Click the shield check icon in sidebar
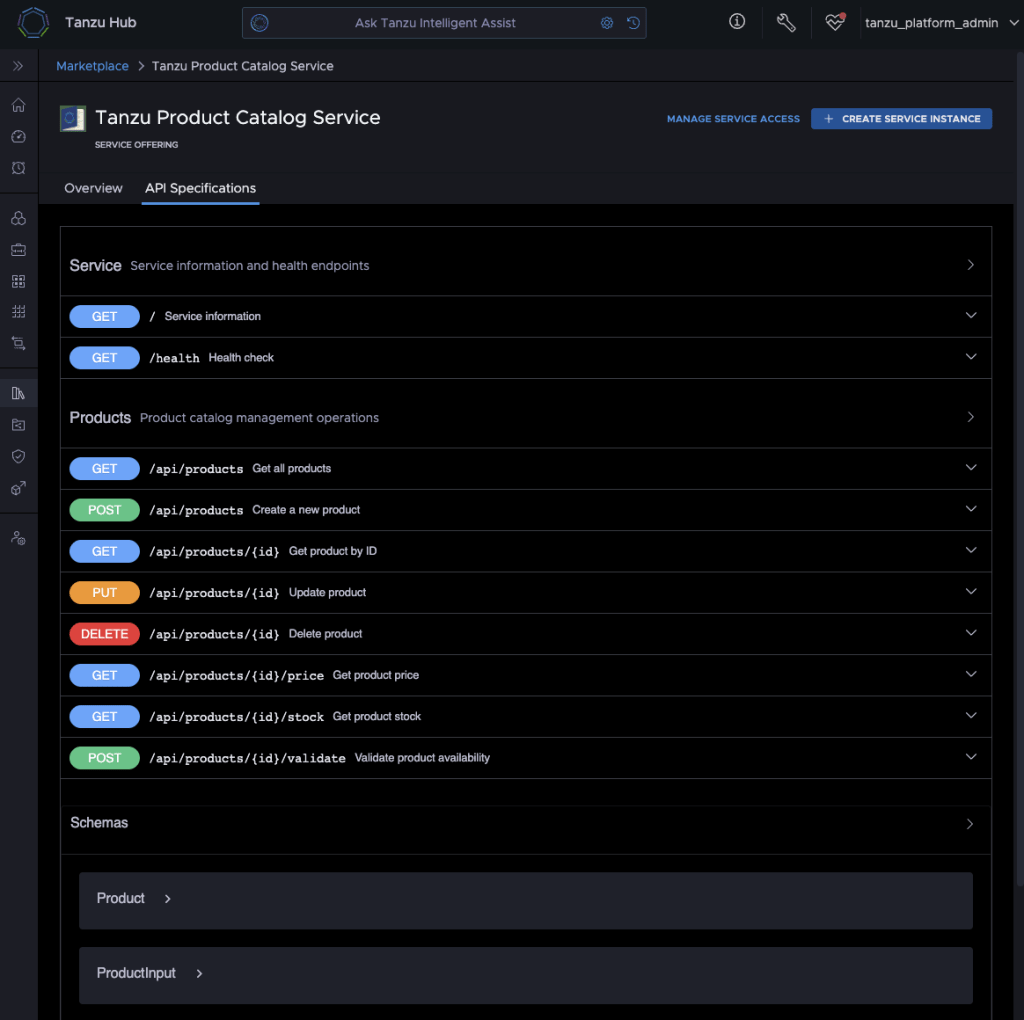Image resolution: width=1024 pixels, height=1020 pixels. point(18,456)
